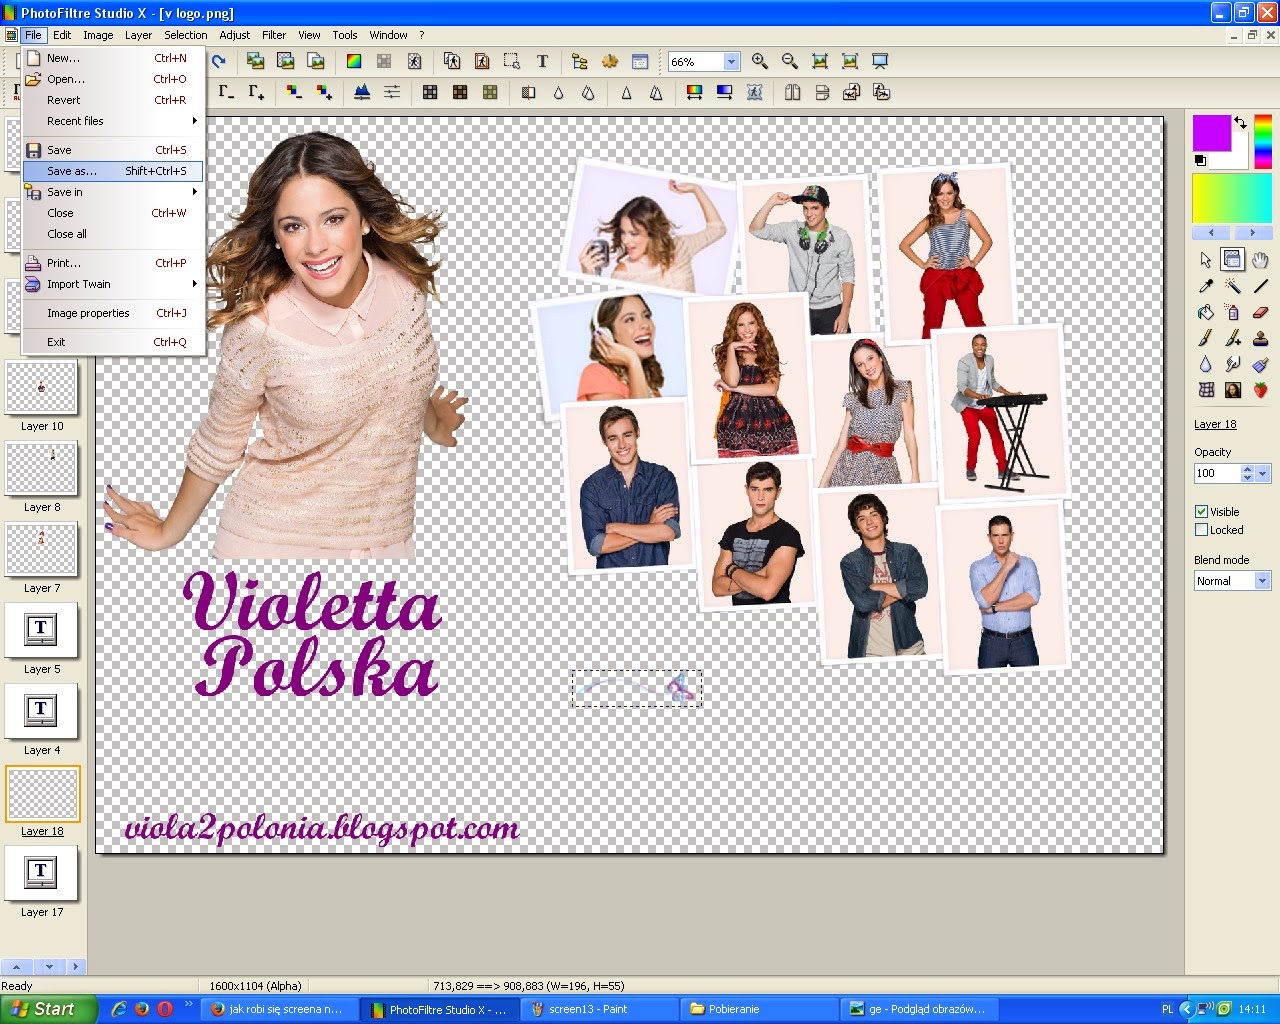
Task: Select the Layer 10 thumbnail
Action: point(41,388)
